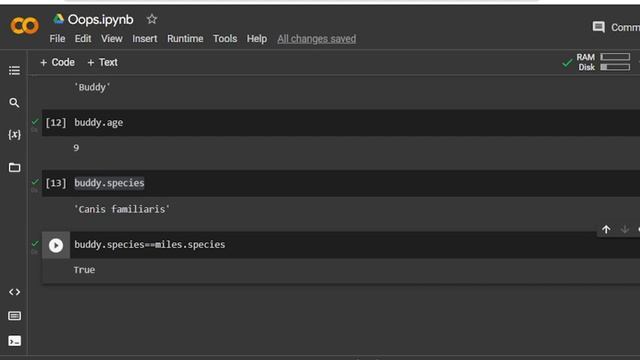
Task: Open the Runtime menu
Action: coord(185,39)
